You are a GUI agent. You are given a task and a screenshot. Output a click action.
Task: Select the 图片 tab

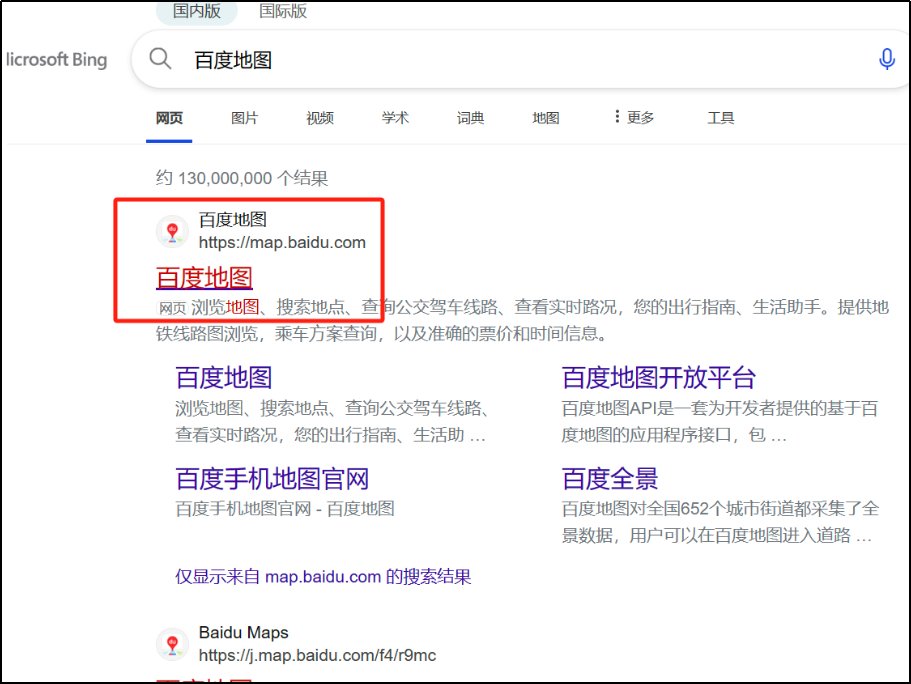(245, 118)
